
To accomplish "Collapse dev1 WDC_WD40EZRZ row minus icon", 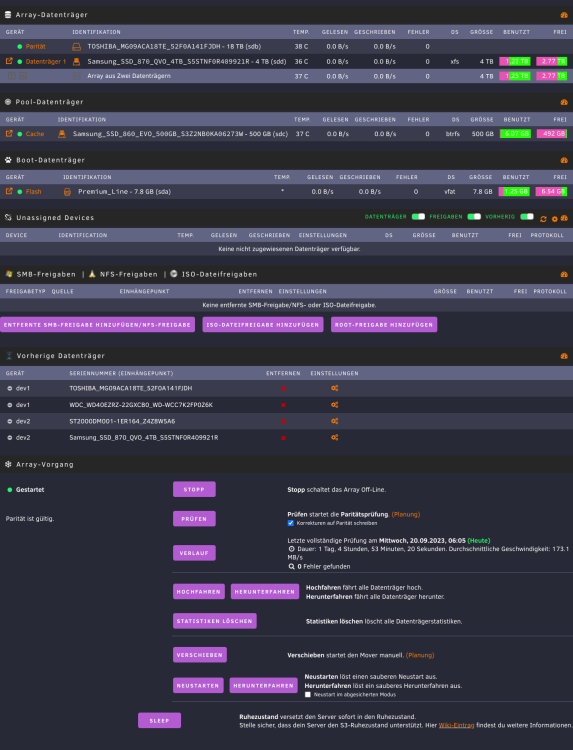I will tap(10, 405).
